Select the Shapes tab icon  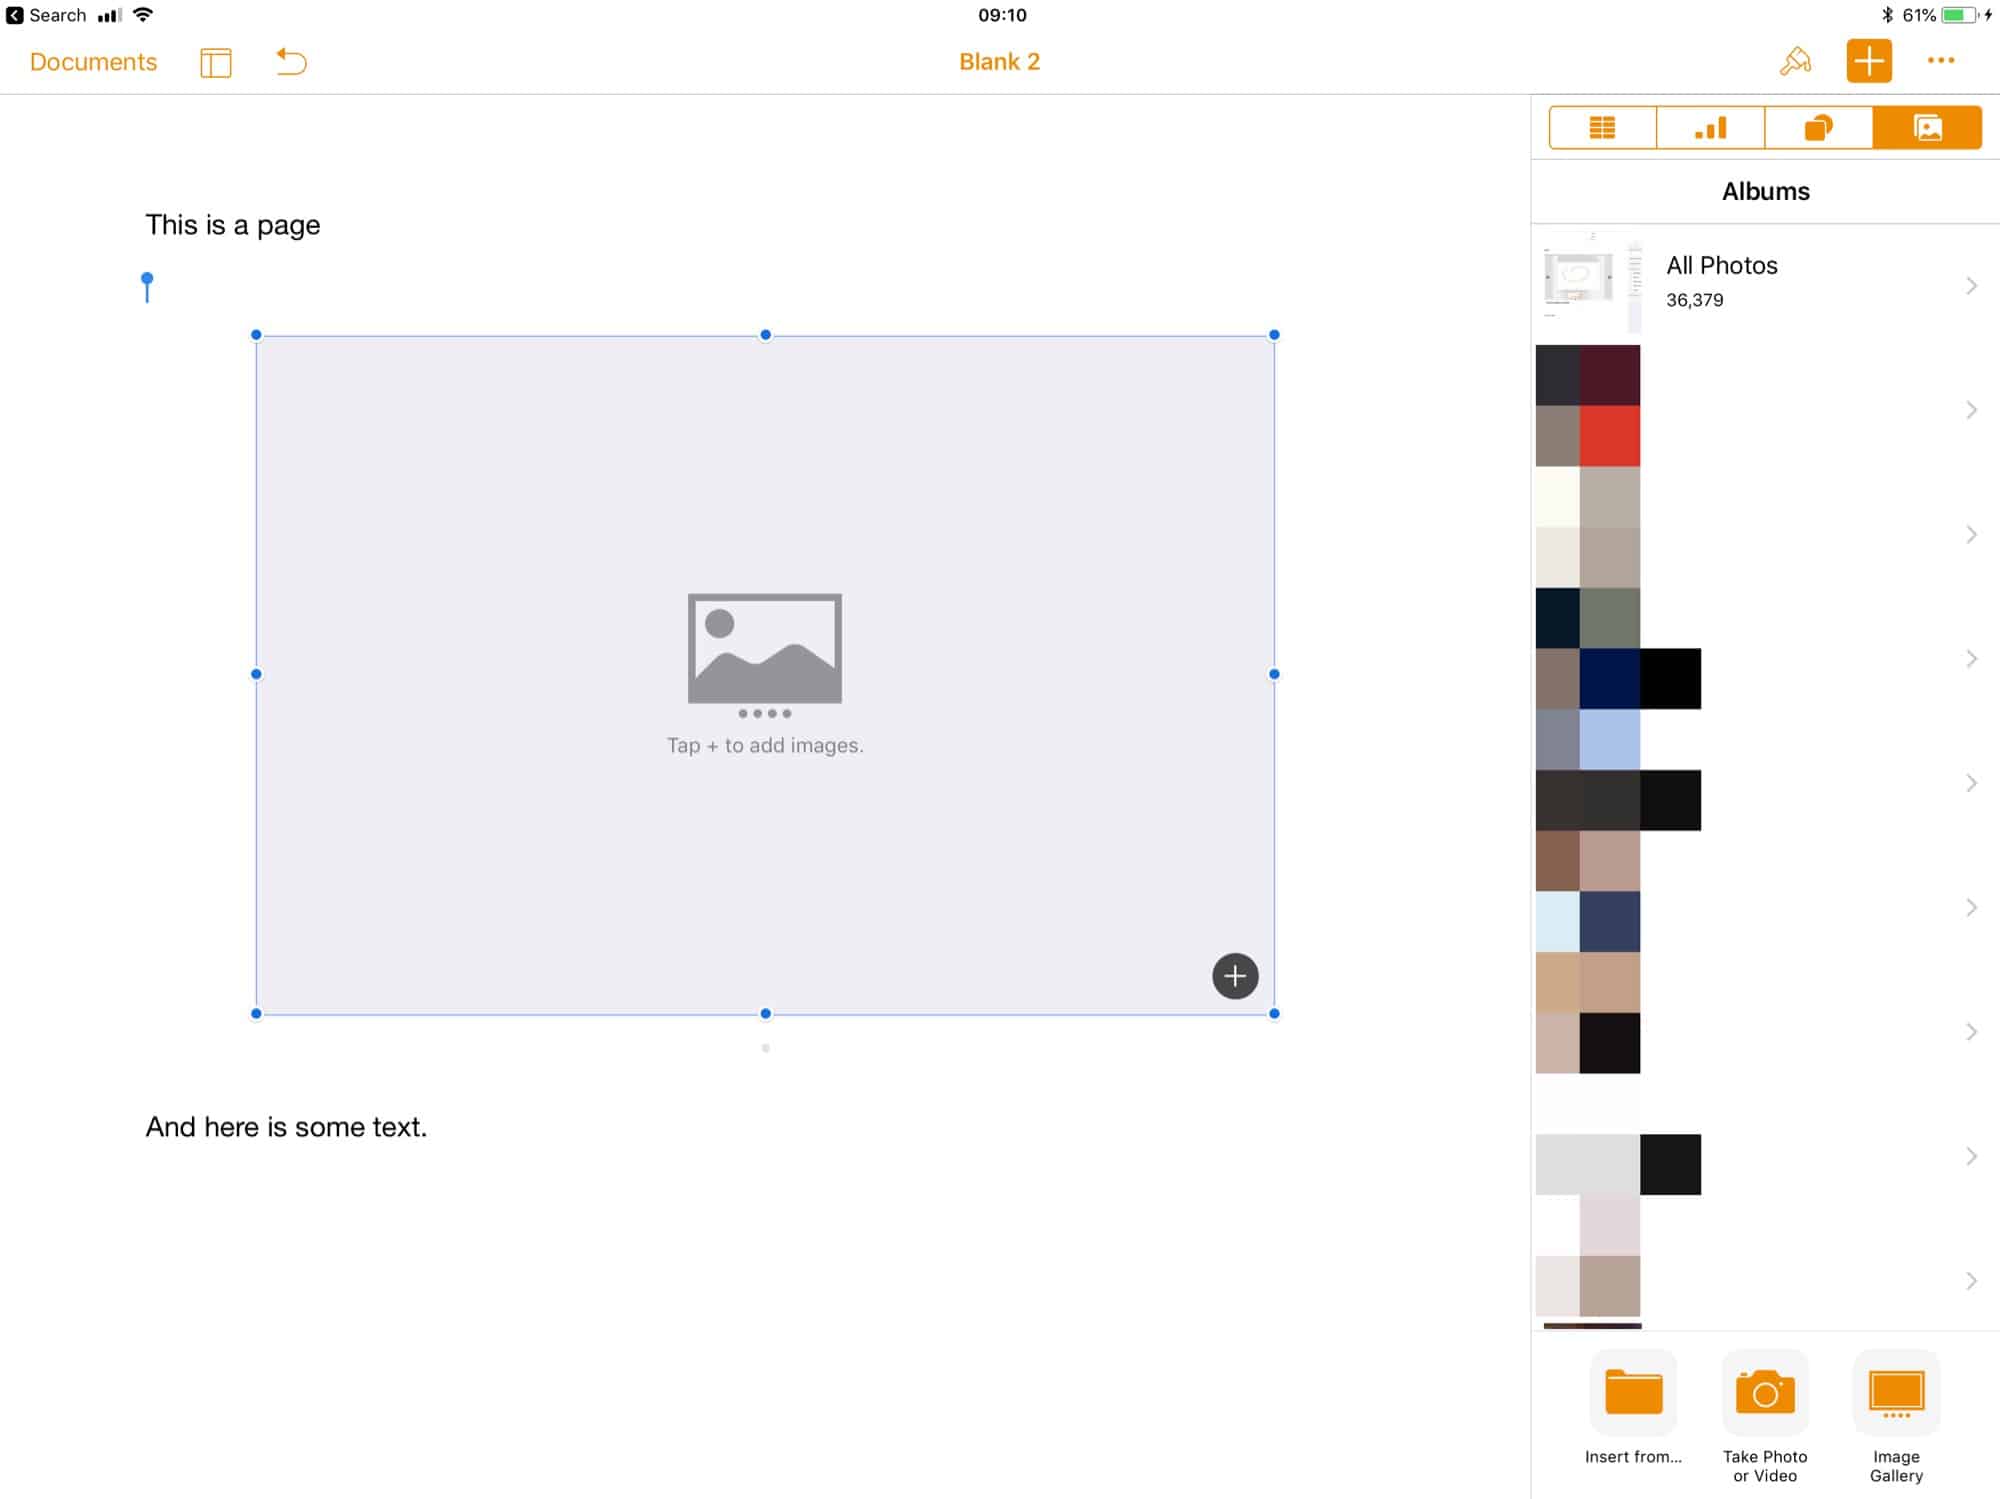[x=1820, y=127]
